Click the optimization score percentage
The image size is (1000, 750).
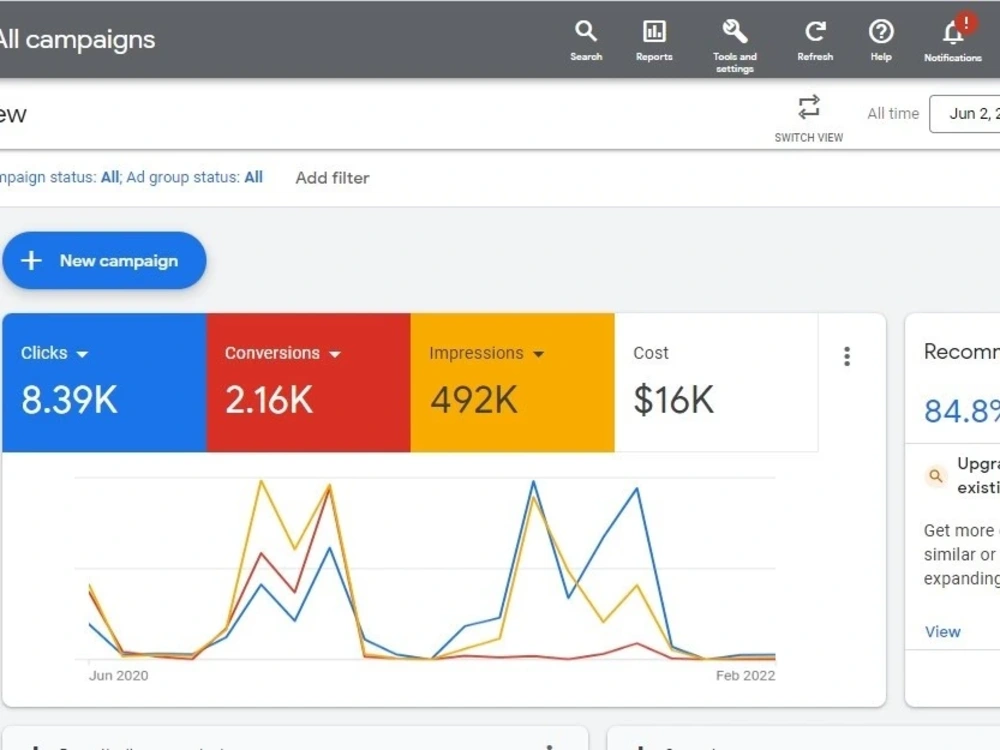coord(962,411)
